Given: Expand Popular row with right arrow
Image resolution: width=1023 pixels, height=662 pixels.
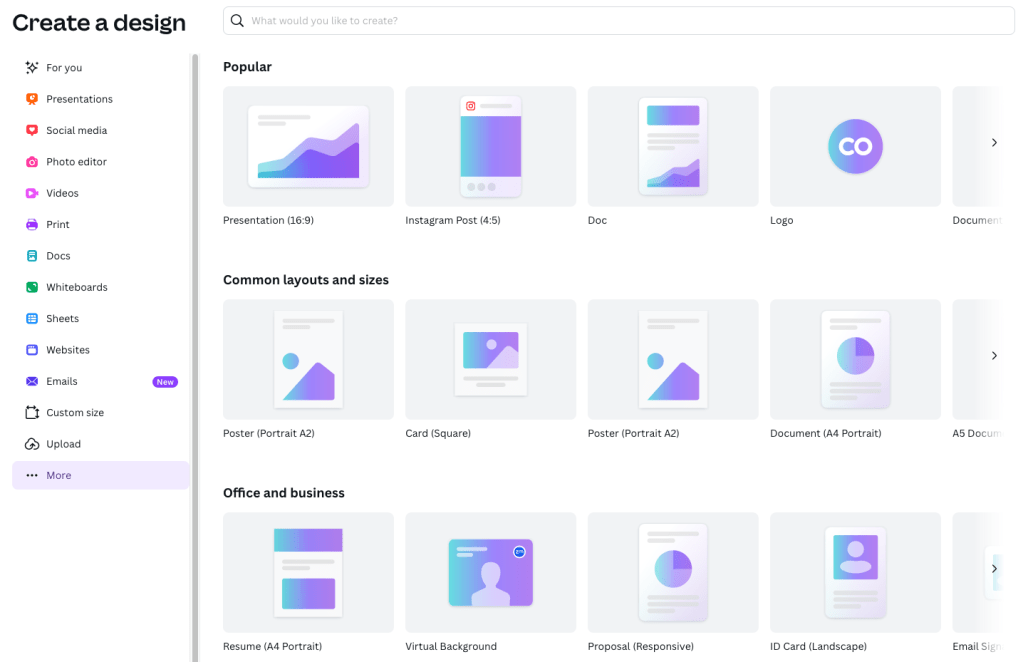Looking at the screenshot, I should click(x=994, y=143).
